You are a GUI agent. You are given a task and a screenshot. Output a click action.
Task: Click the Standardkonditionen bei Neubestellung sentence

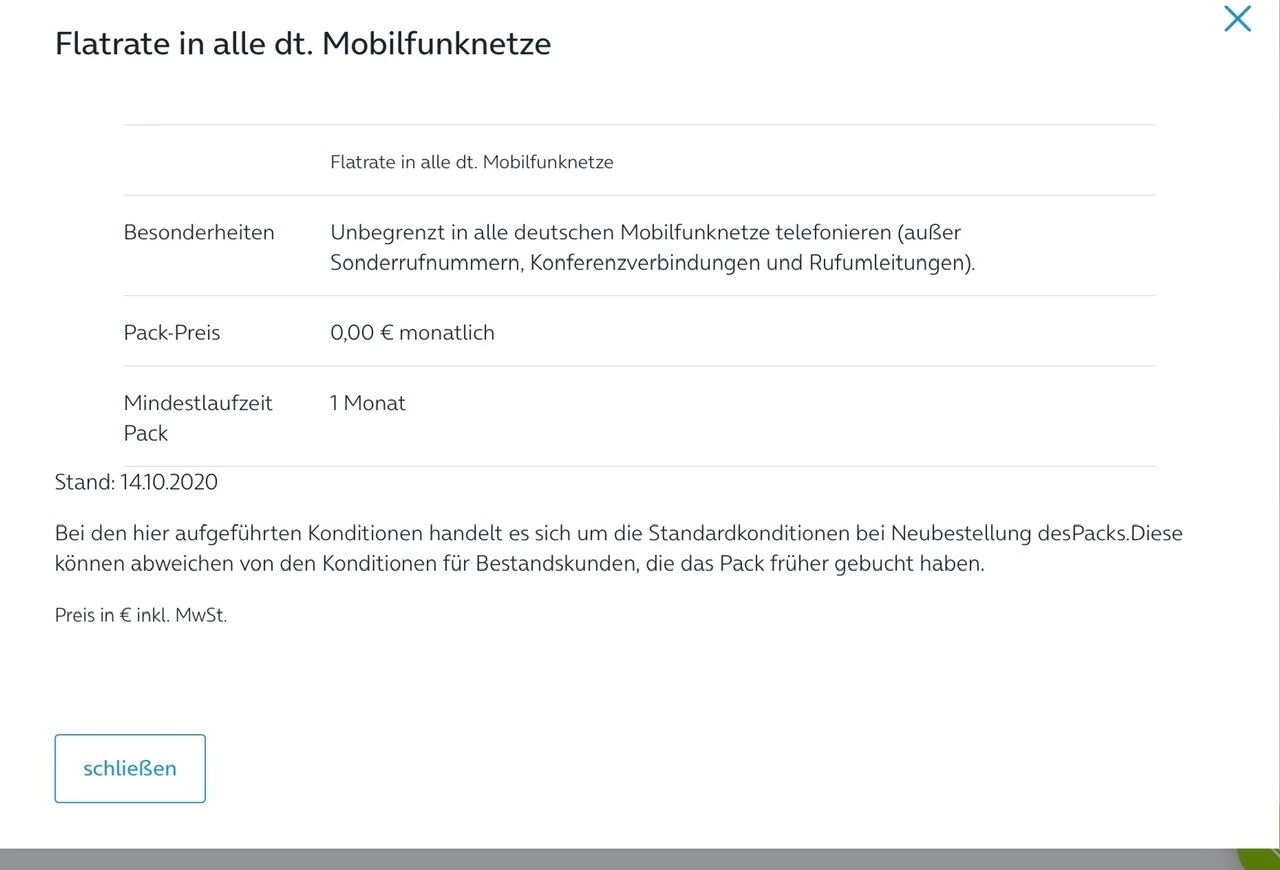click(618, 533)
